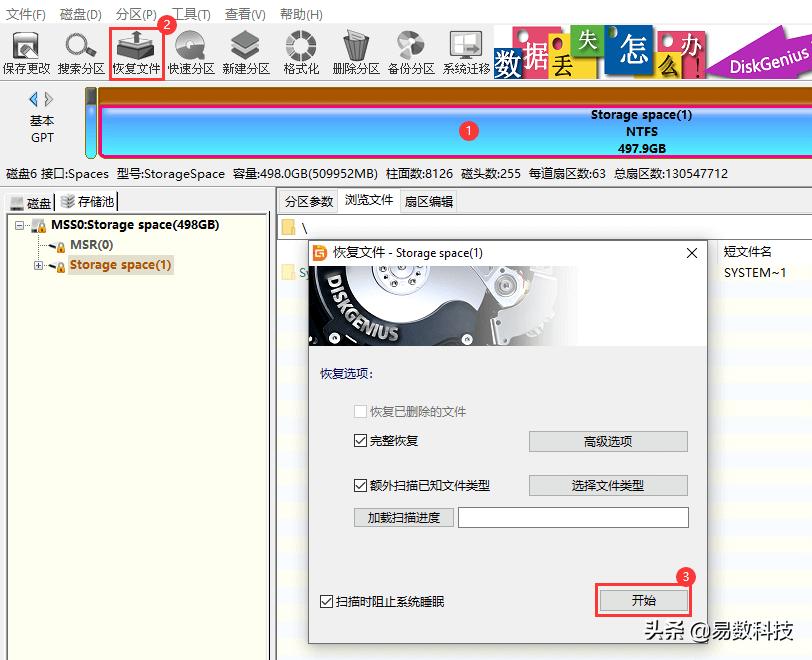Click the 开始 button to start scanning
The height and width of the screenshot is (660, 812).
[644, 599]
